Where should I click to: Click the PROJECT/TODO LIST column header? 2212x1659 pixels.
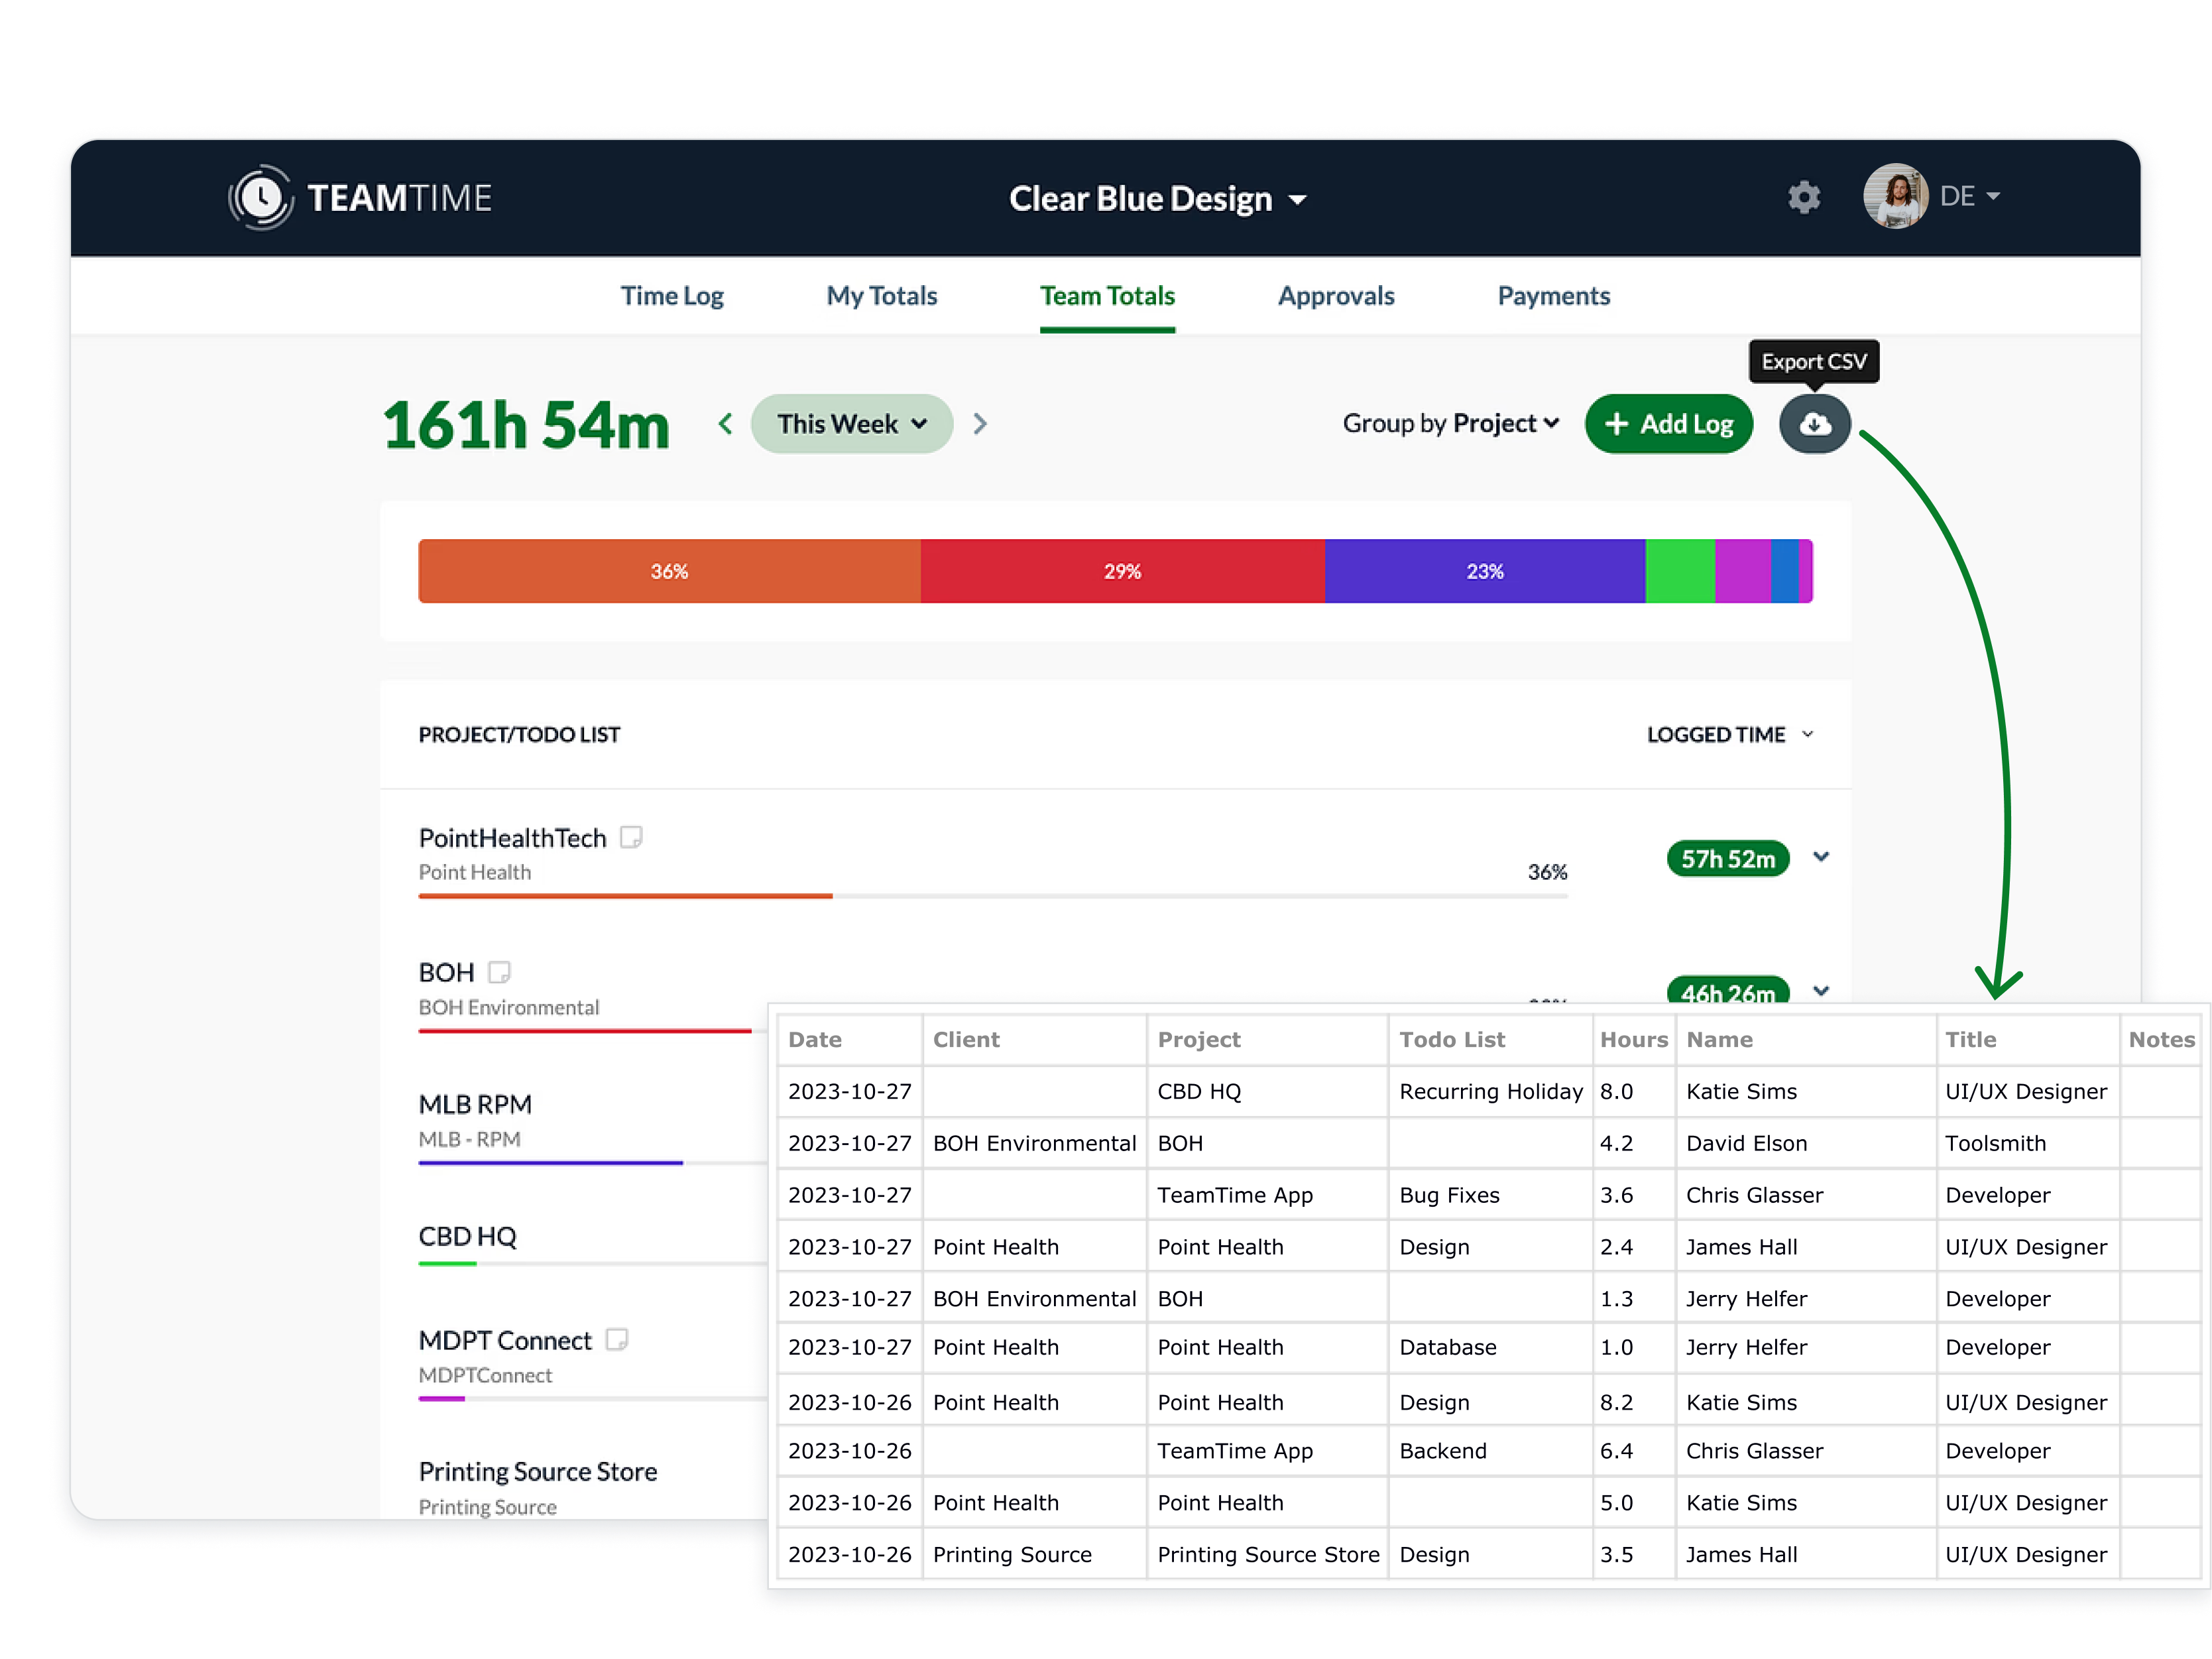[519, 735]
